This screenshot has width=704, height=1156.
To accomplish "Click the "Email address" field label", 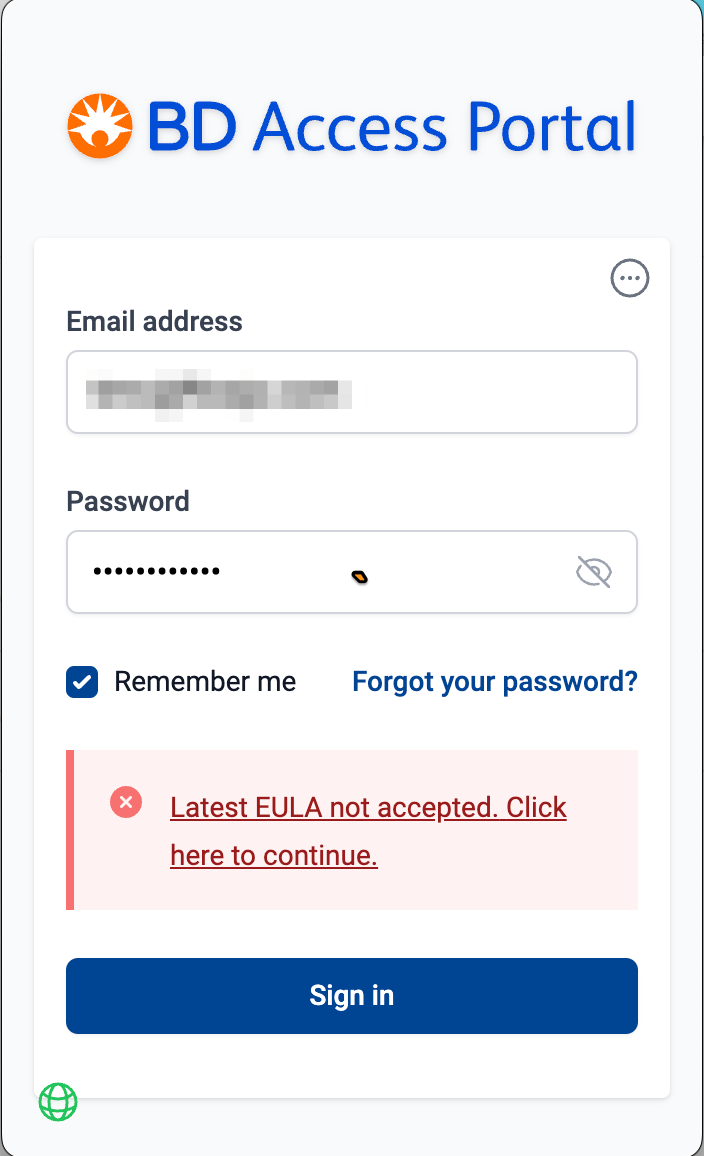I will tap(154, 321).
